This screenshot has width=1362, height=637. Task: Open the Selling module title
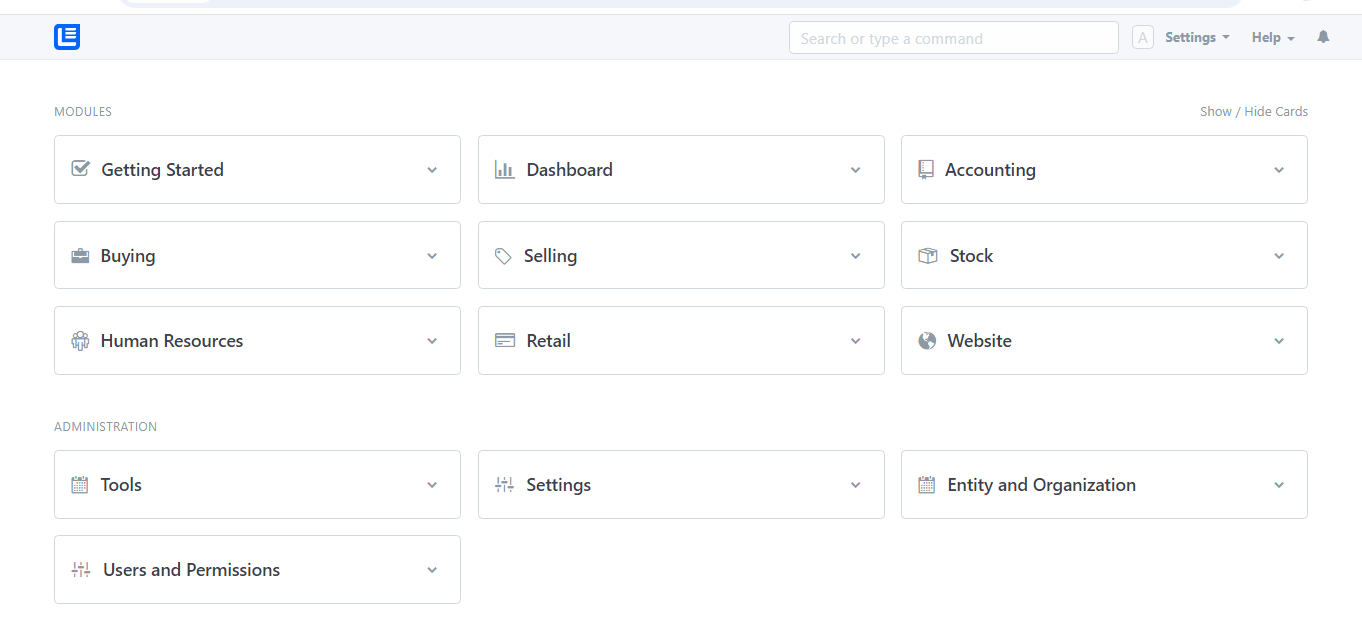point(550,256)
